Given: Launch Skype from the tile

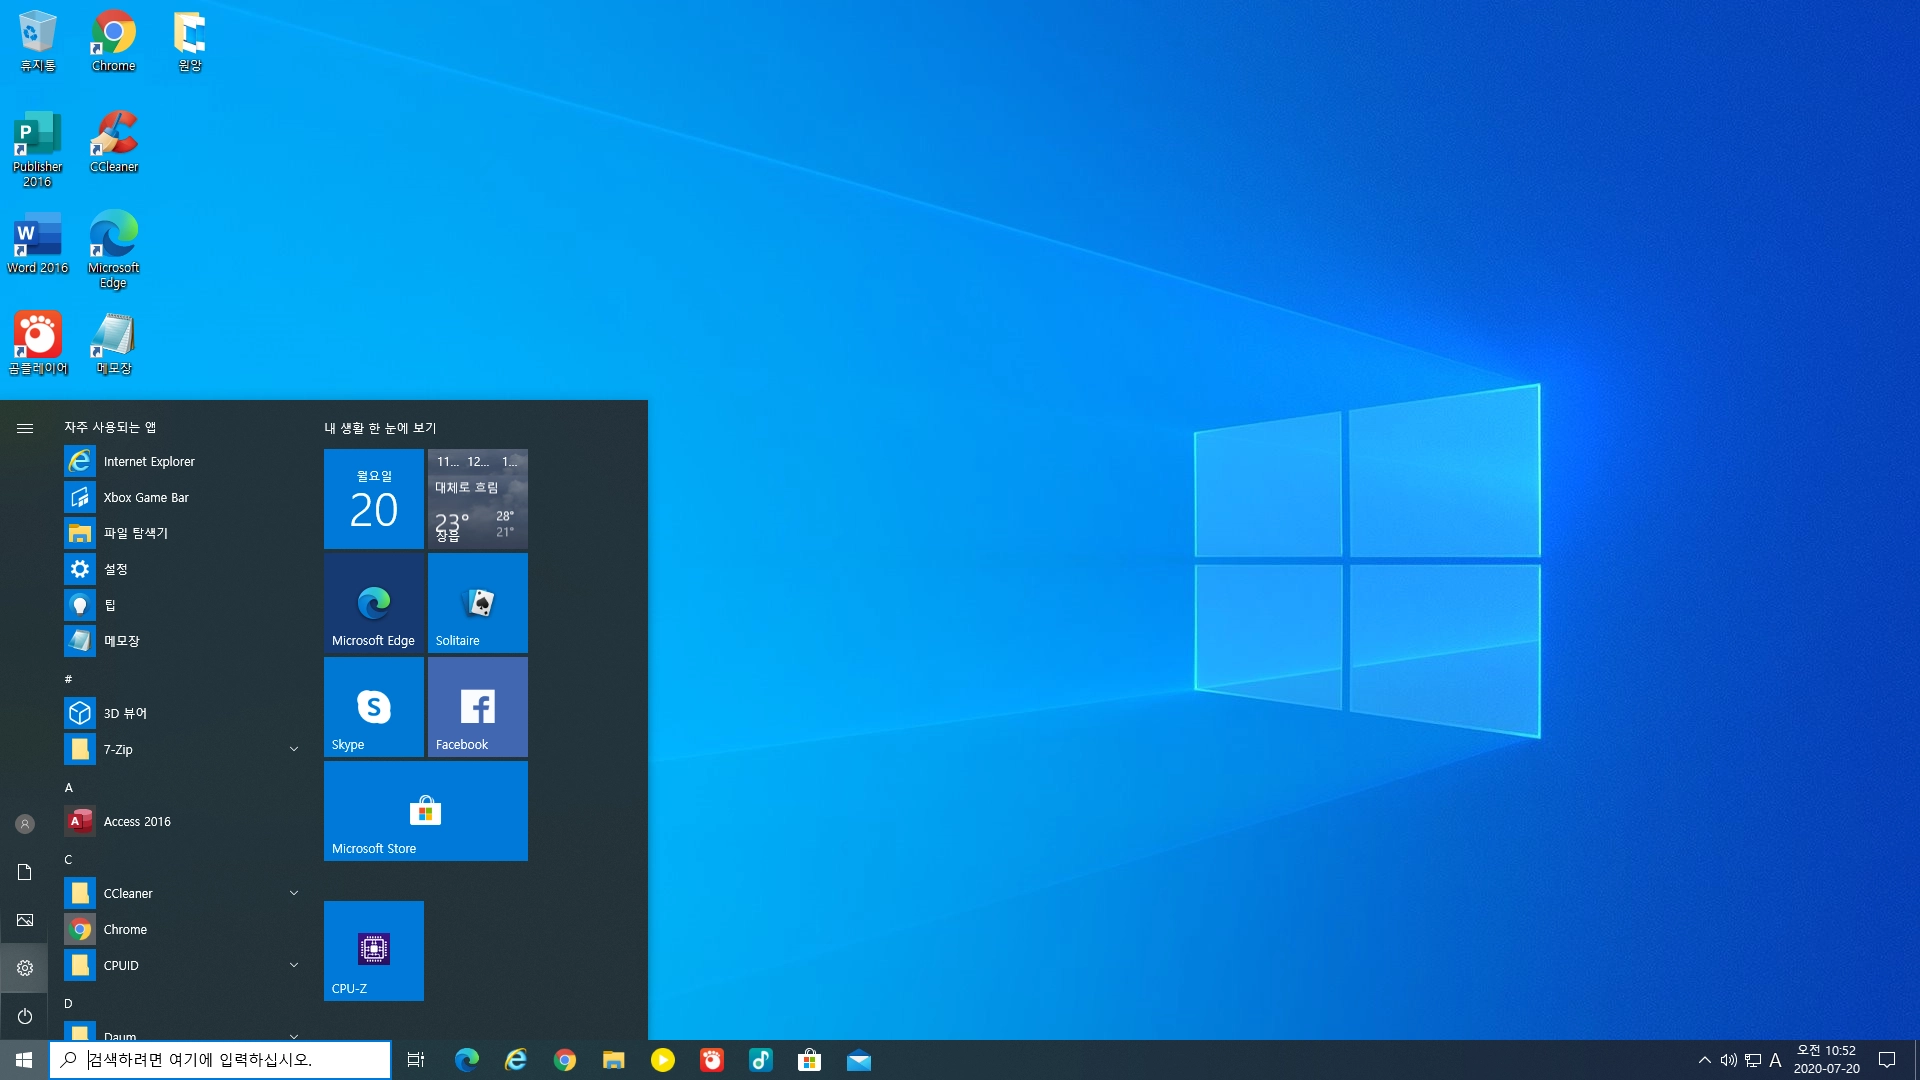Looking at the screenshot, I should point(373,706).
